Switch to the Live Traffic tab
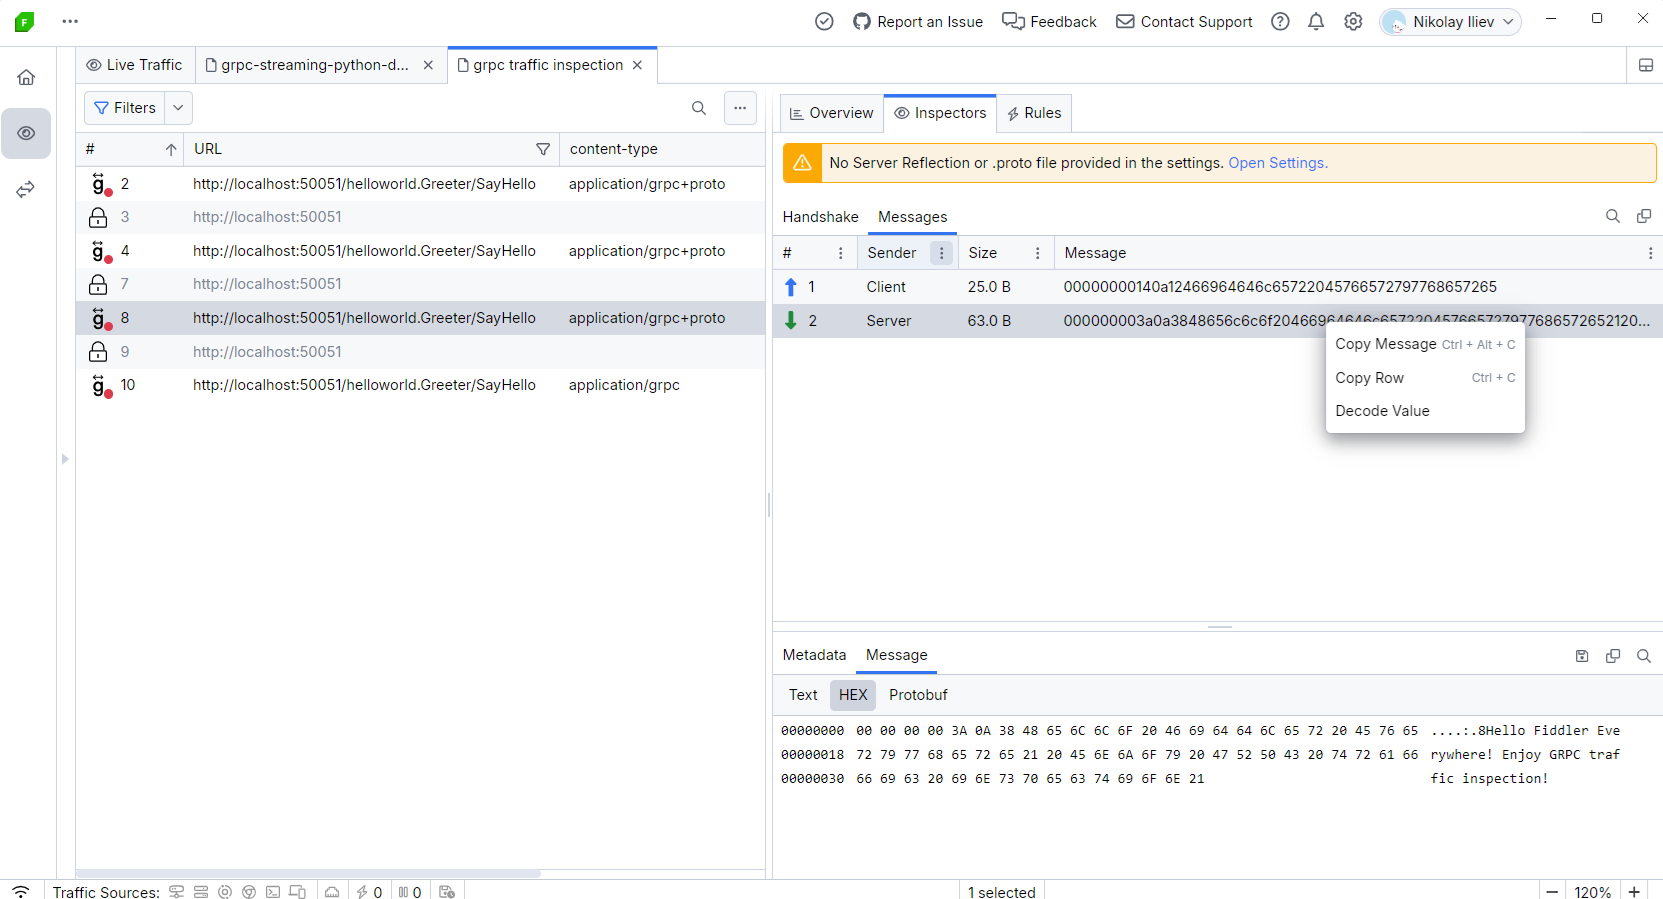 pos(135,65)
